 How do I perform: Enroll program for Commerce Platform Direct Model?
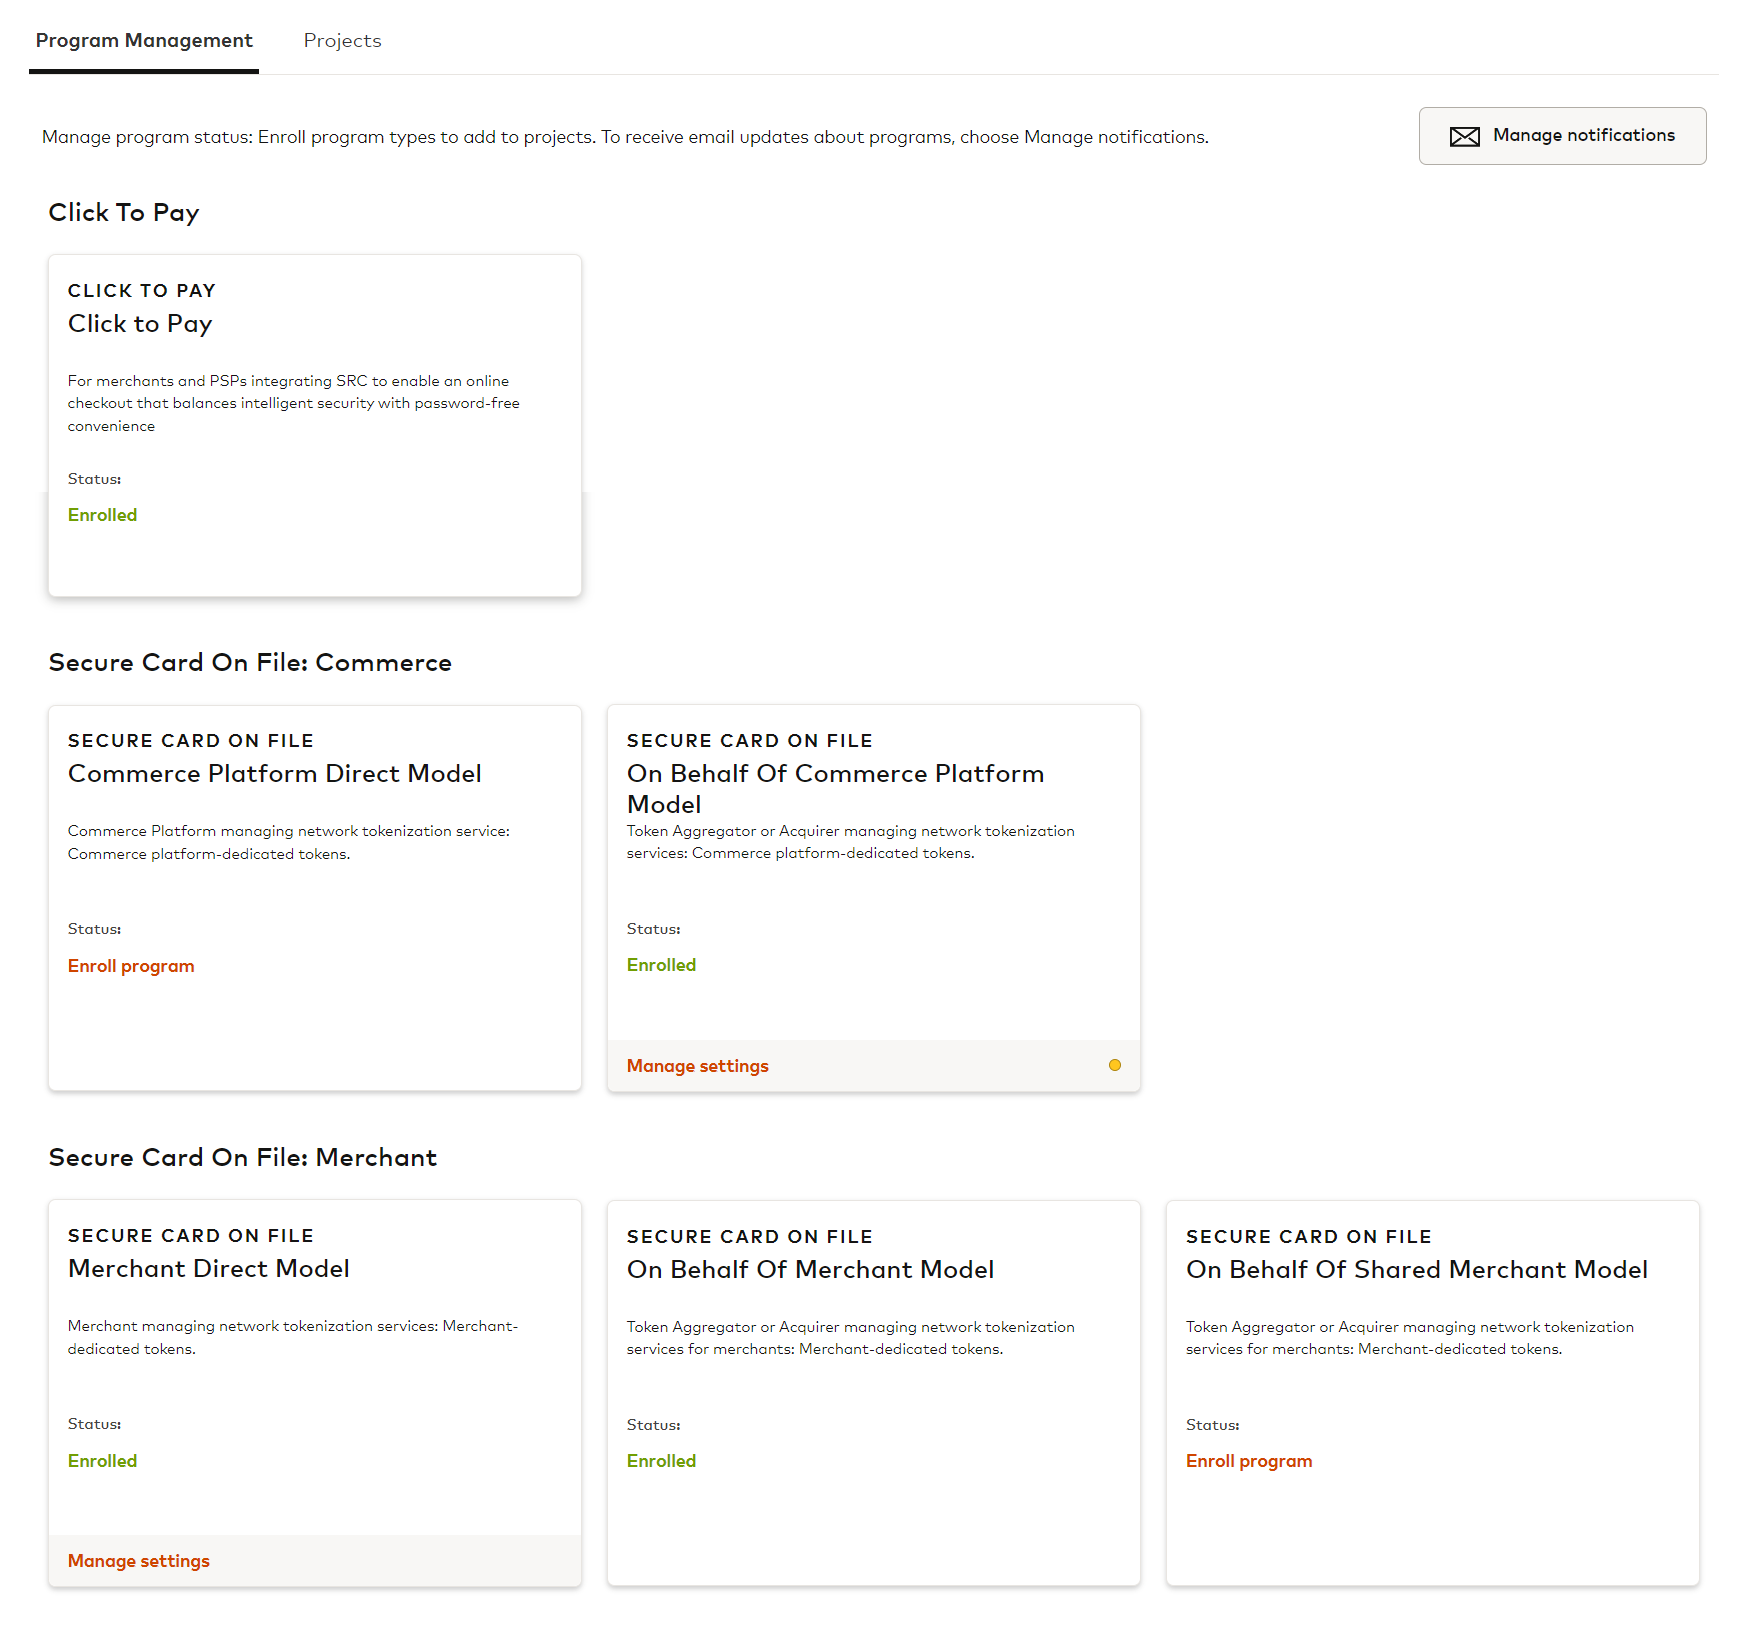coord(131,966)
